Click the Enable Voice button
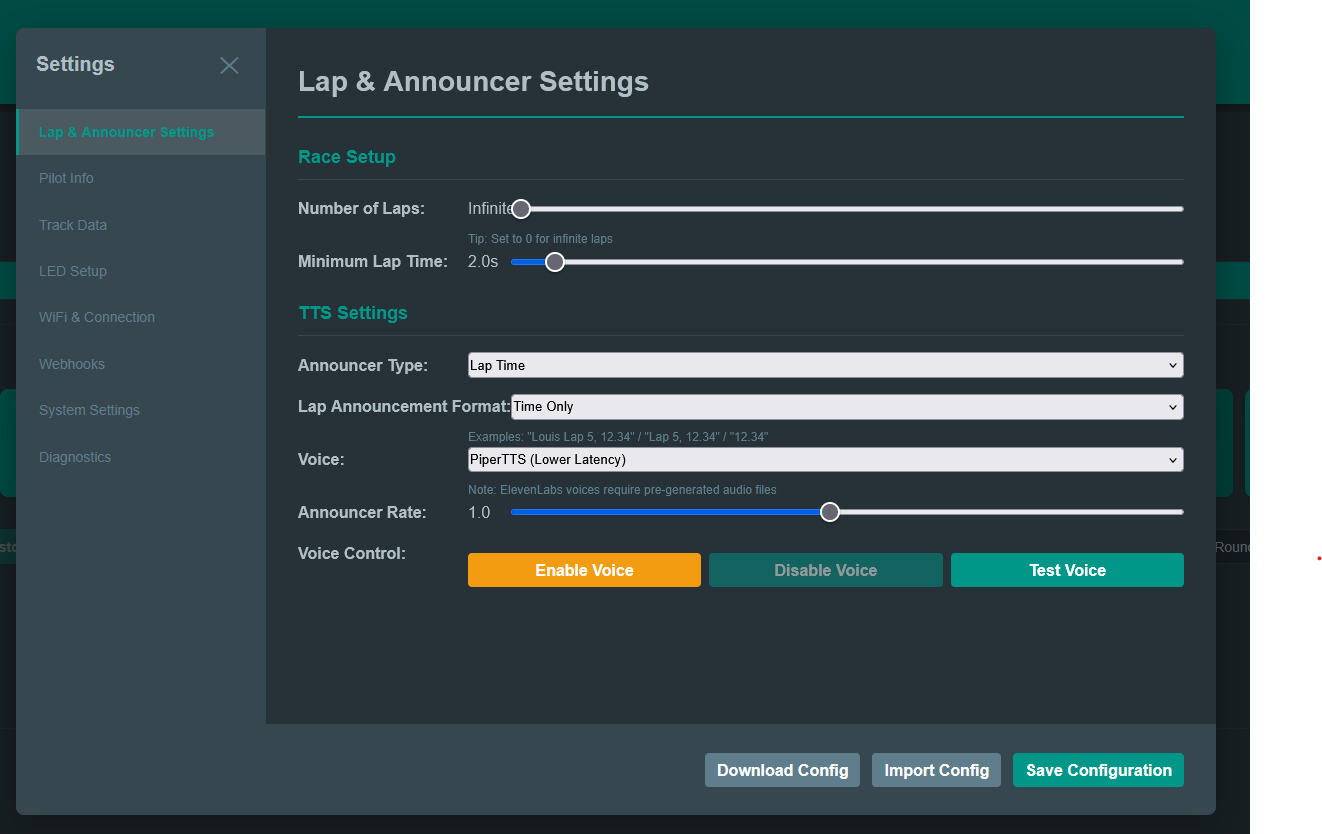This screenshot has height=834, width=1322. (x=584, y=570)
